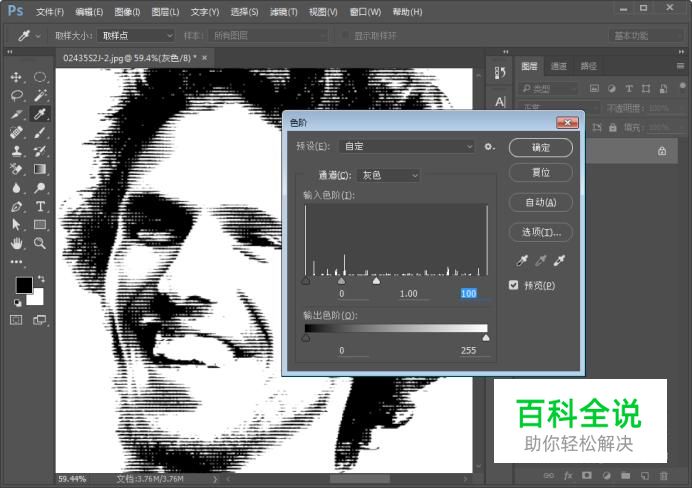692x488 pixels.
Task: Pick the black point eyedropper in Levels
Action: click(x=522, y=260)
